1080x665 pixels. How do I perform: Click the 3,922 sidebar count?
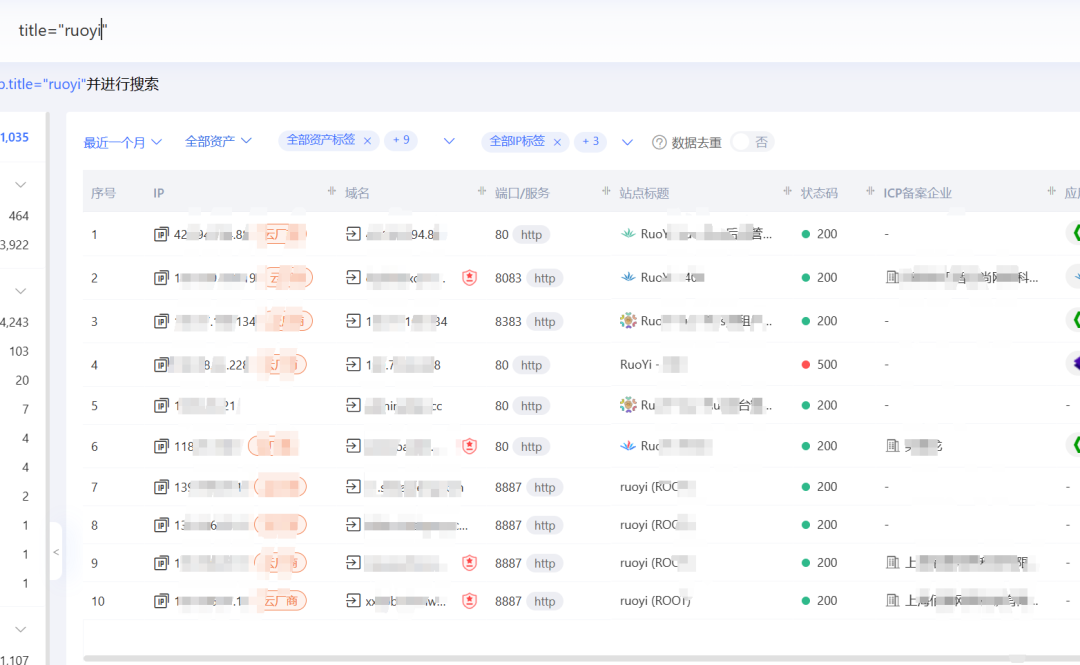click(14, 245)
